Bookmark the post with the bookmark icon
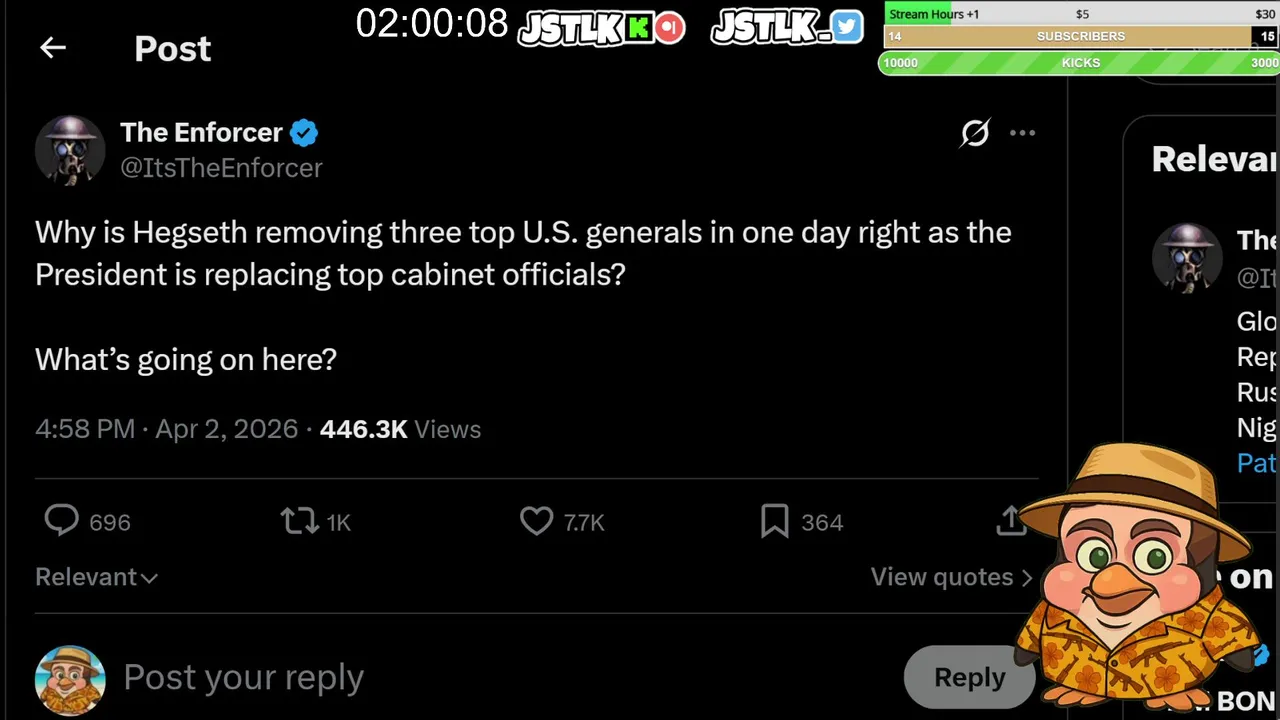1280x720 pixels. click(775, 521)
